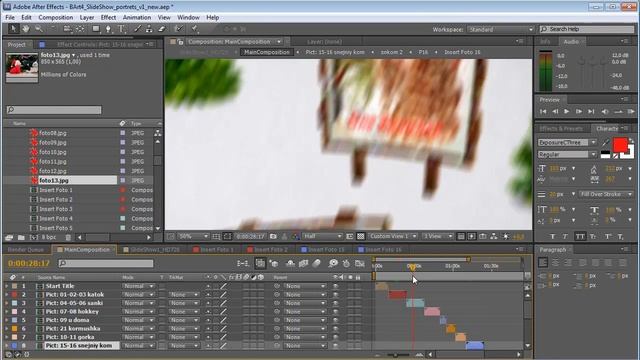Jump to last frame in Preview
This screenshot has height=360, width=640.
[591, 111]
